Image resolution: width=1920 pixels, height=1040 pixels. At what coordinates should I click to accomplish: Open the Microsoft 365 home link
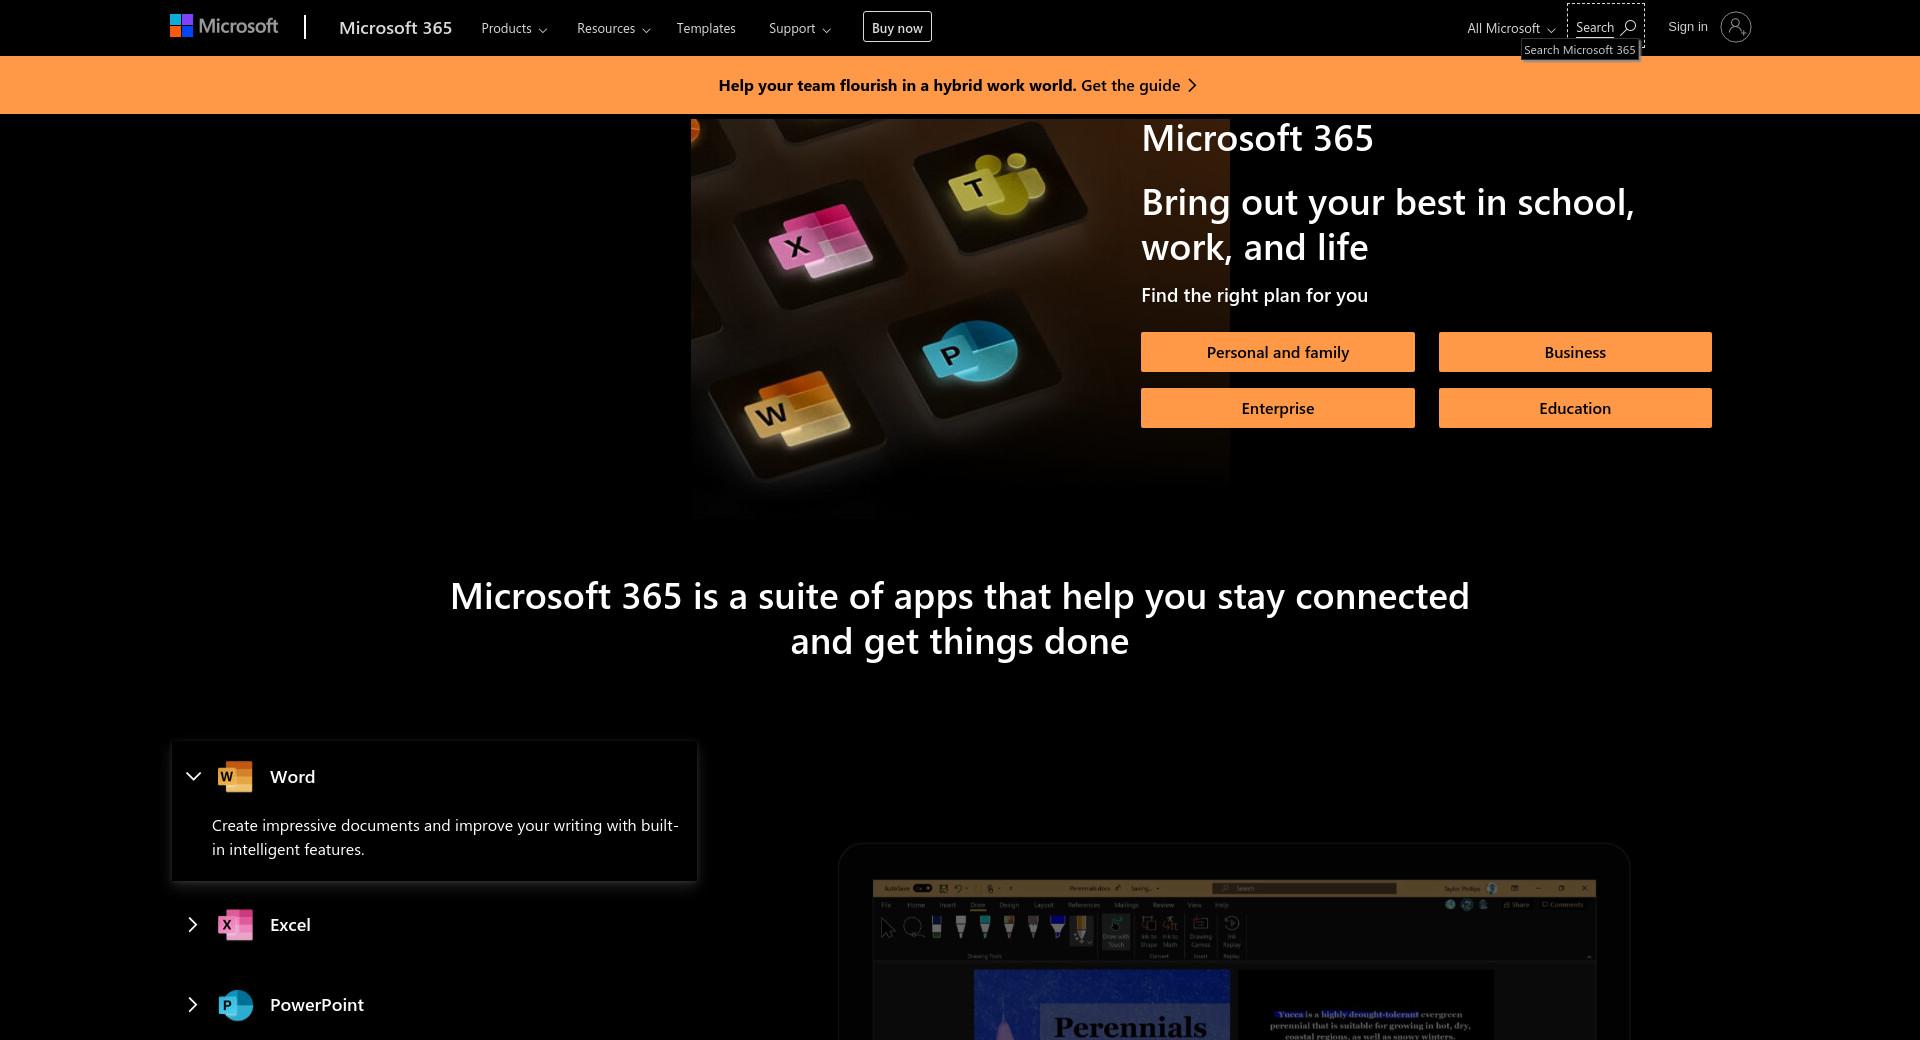click(395, 28)
